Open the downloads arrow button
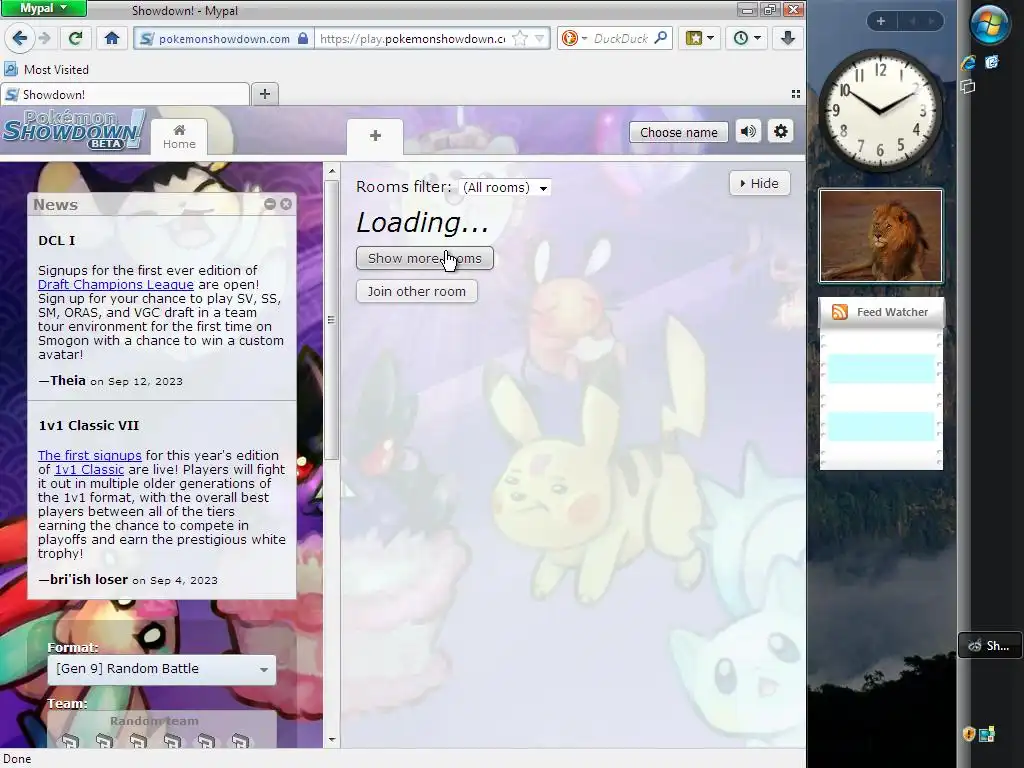The image size is (1024, 768). 788,38
